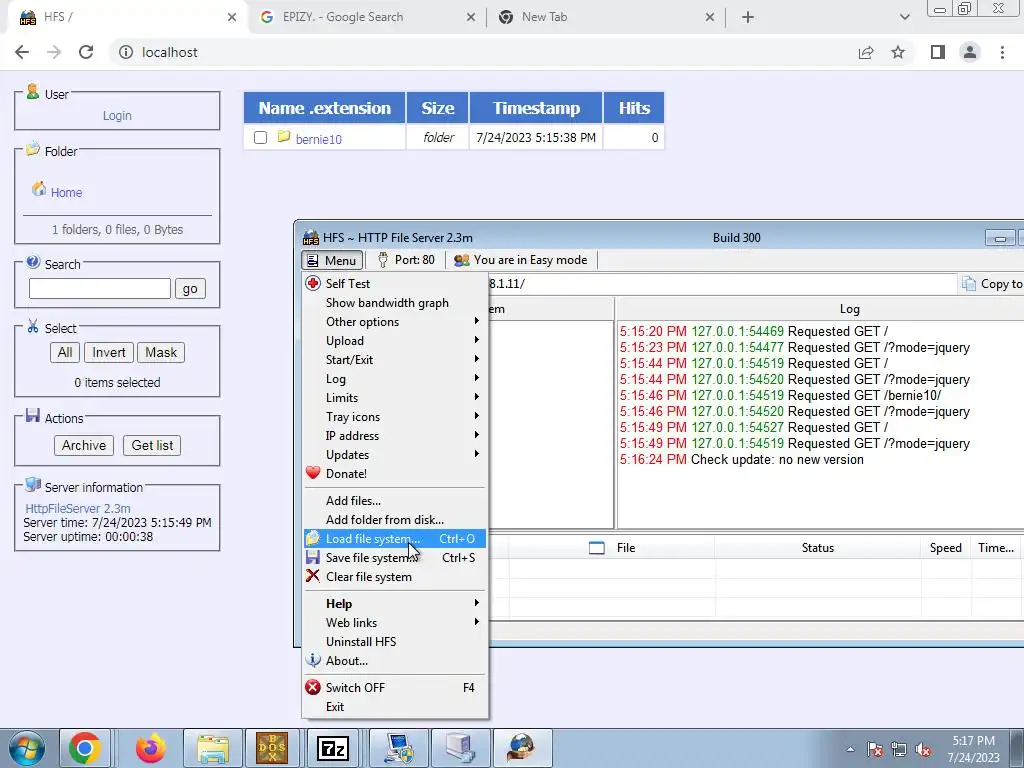Click the Get list button
This screenshot has height=768, width=1024.
(x=152, y=445)
